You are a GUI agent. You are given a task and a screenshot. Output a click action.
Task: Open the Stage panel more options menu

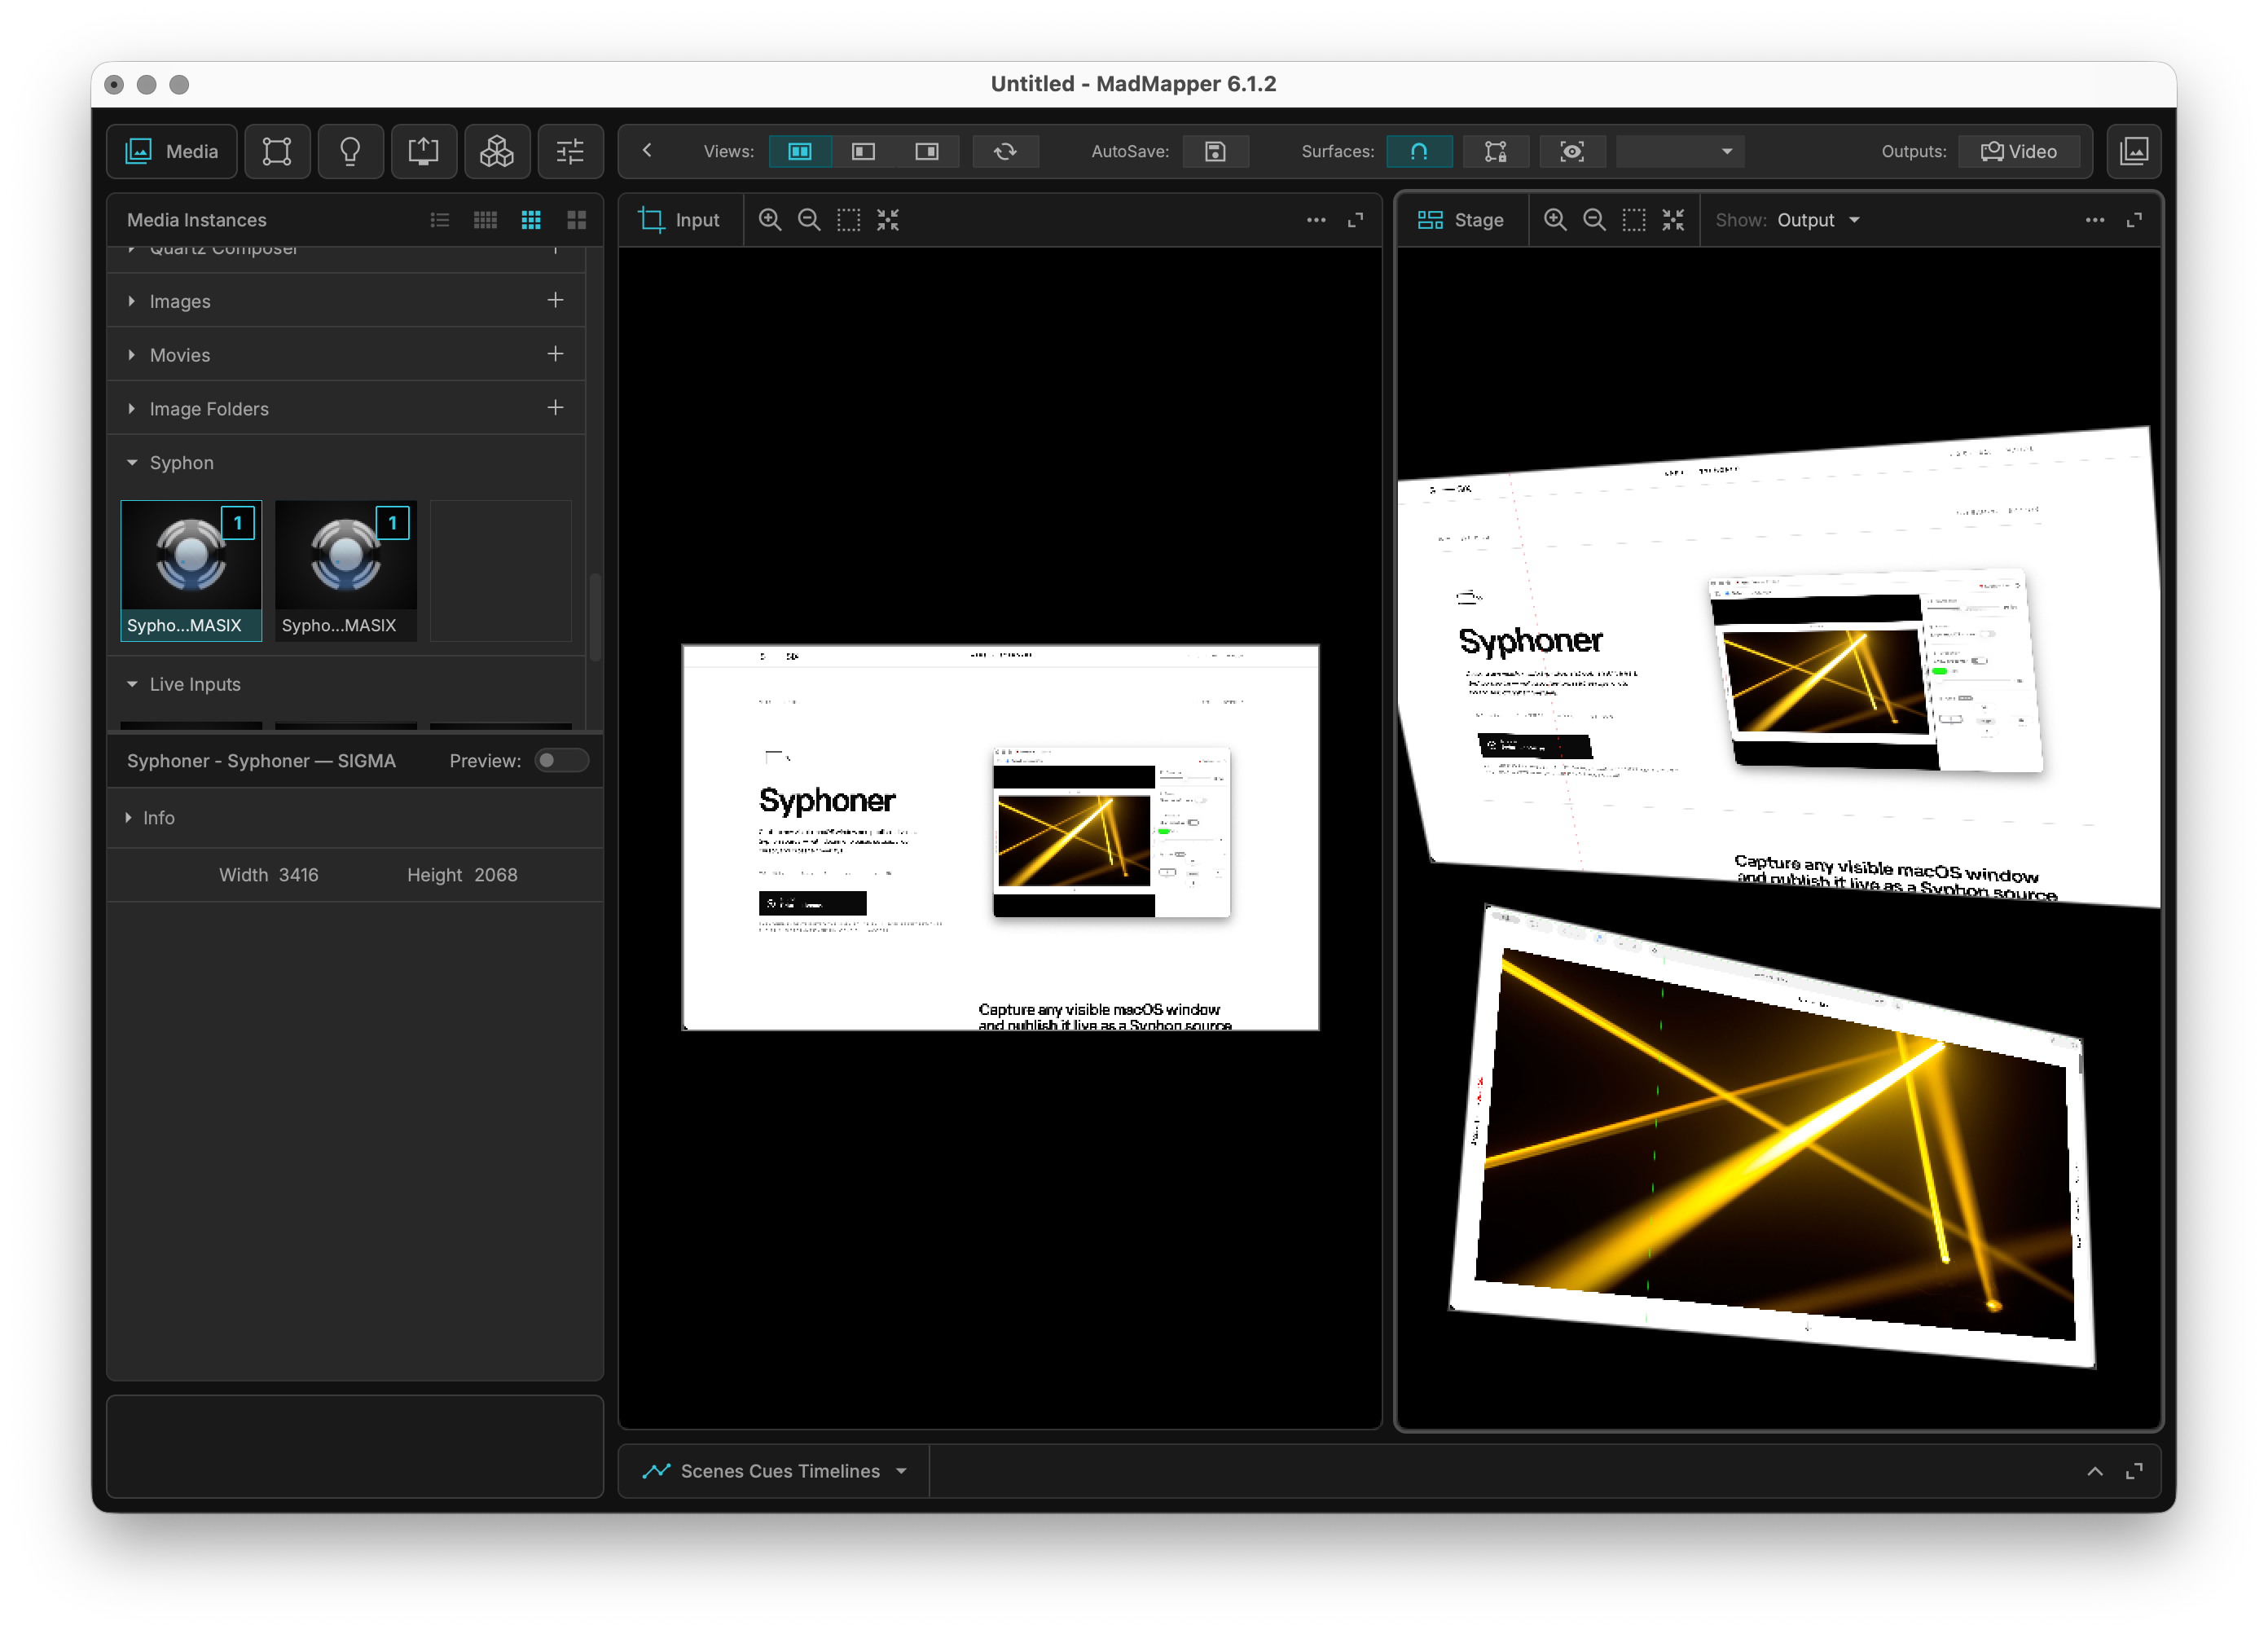coord(2095,220)
